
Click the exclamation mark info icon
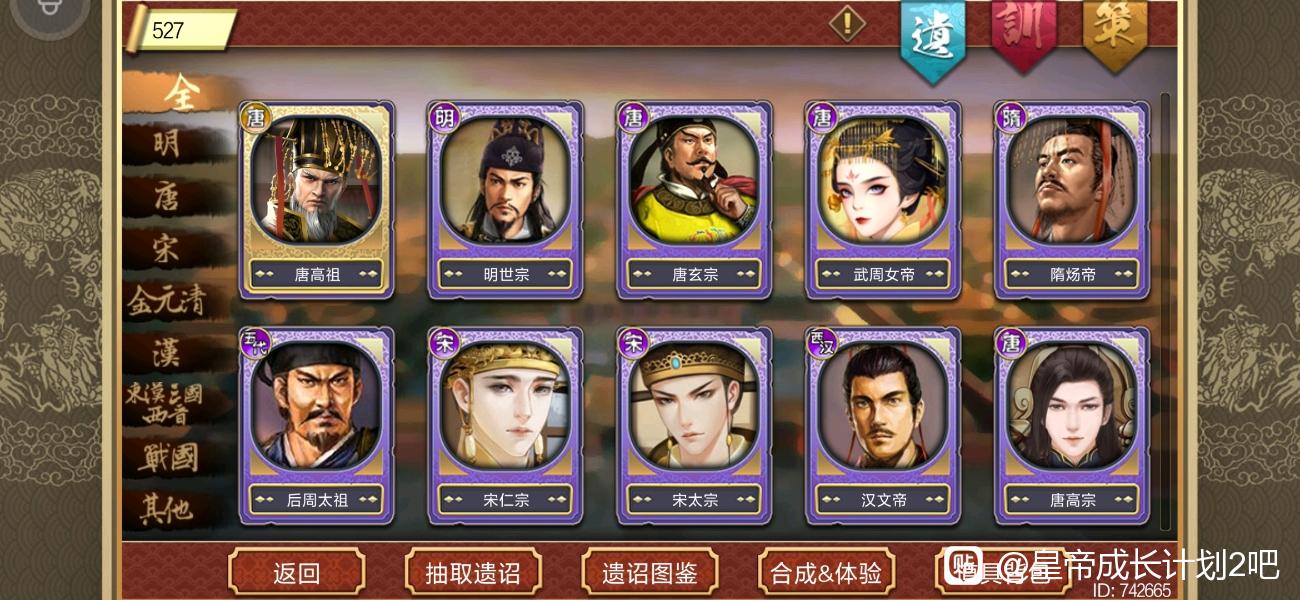(x=847, y=23)
